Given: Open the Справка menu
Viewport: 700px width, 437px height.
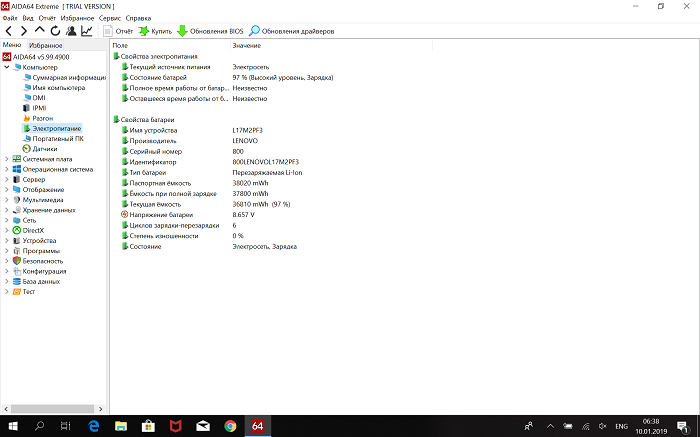Looking at the screenshot, I should pos(138,18).
